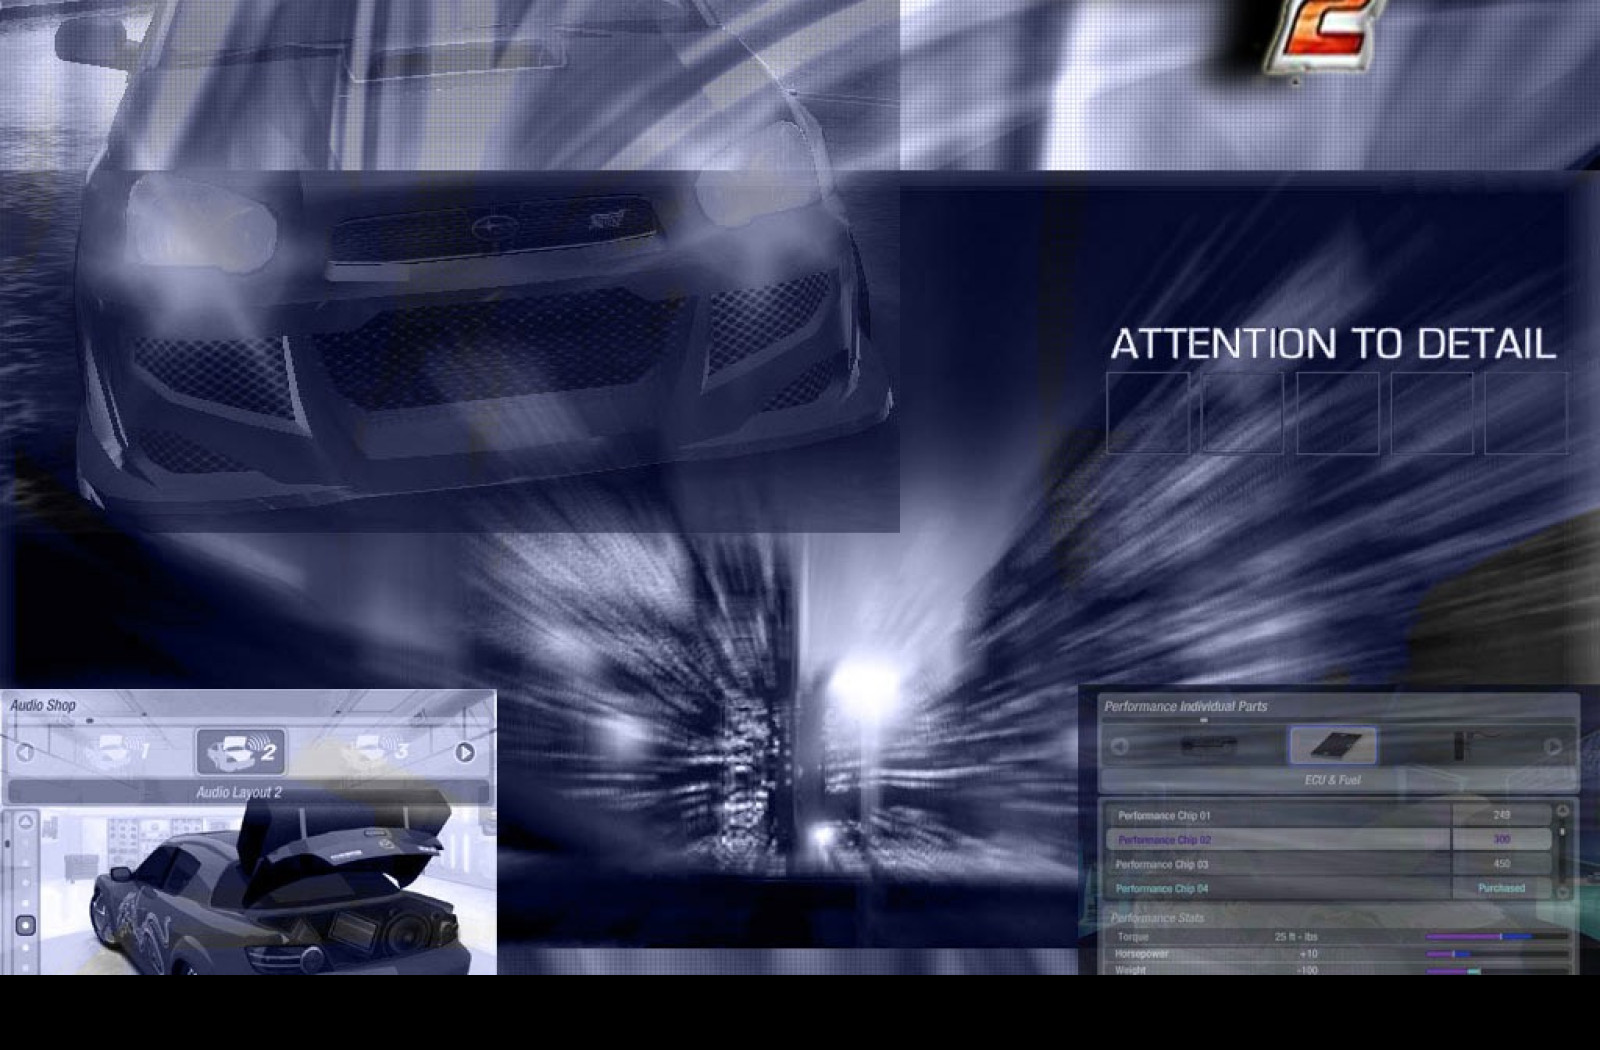Screen dimensions: 1600x1050
Task: Click the 249 price cell
Action: [x=1501, y=815]
